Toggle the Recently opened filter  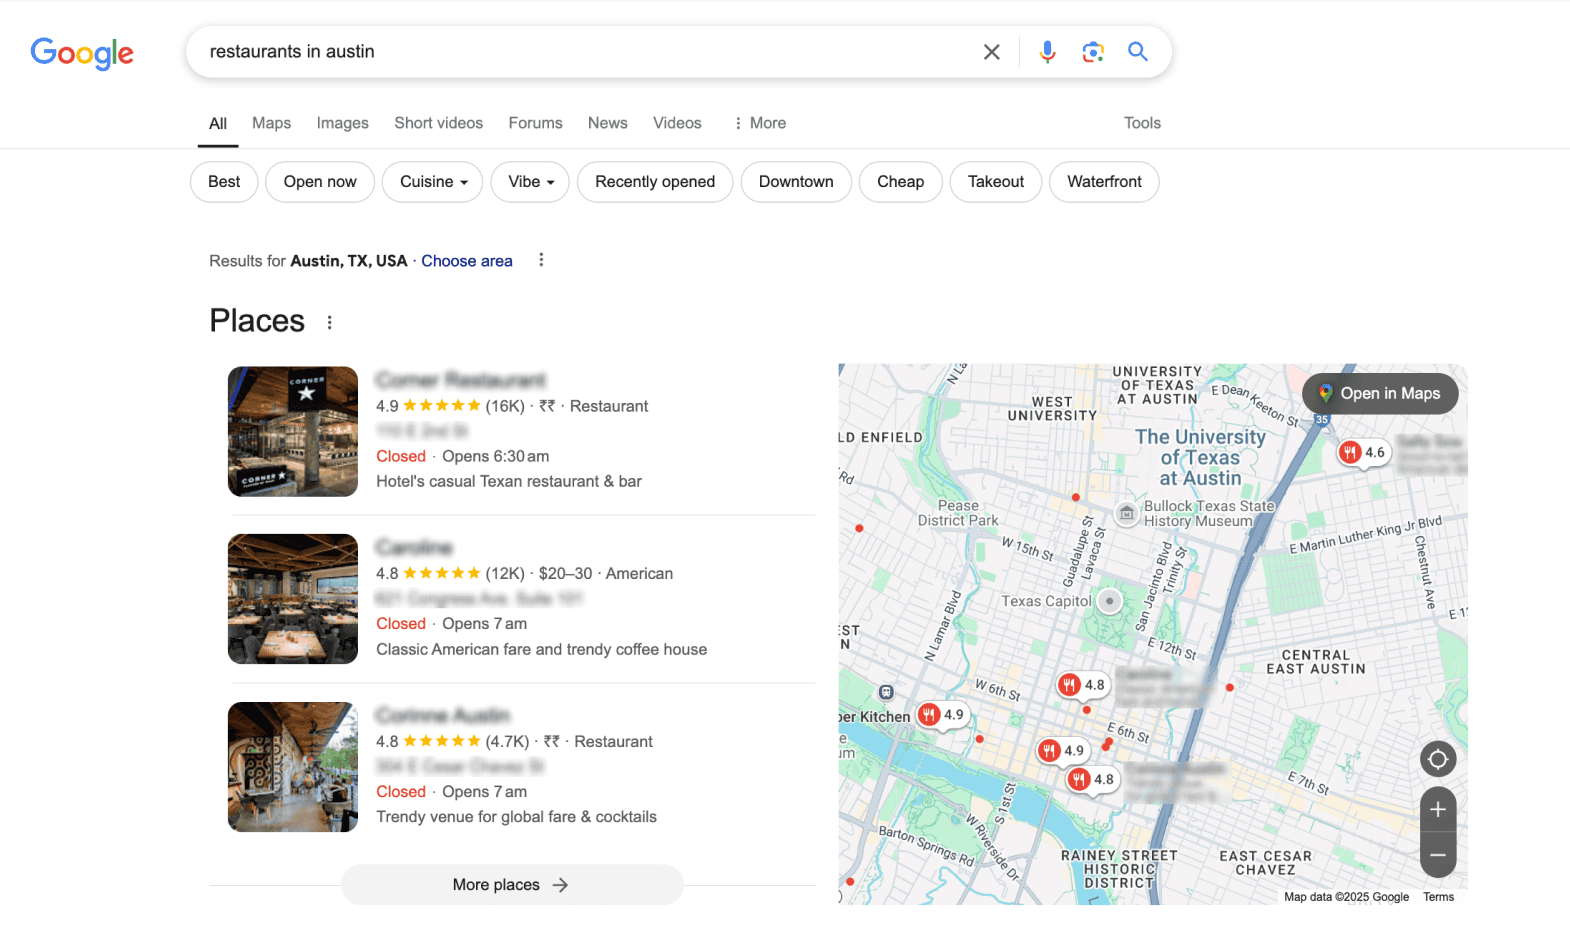point(655,182)
